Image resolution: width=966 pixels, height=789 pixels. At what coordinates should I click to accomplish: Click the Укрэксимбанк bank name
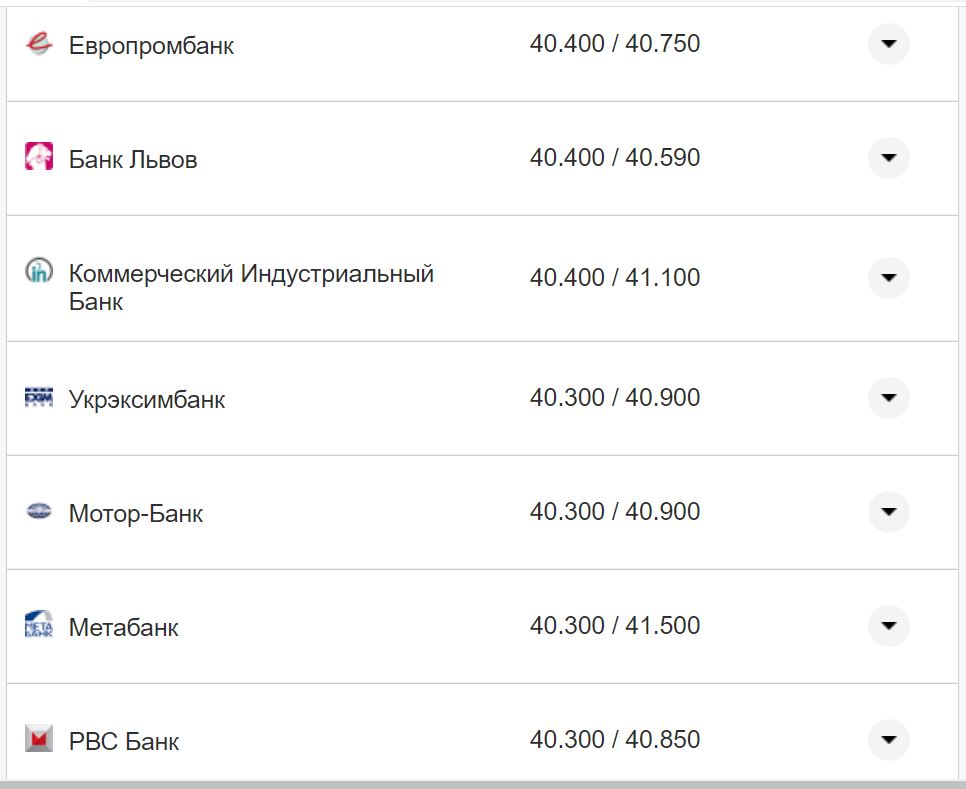click(147, 397)
